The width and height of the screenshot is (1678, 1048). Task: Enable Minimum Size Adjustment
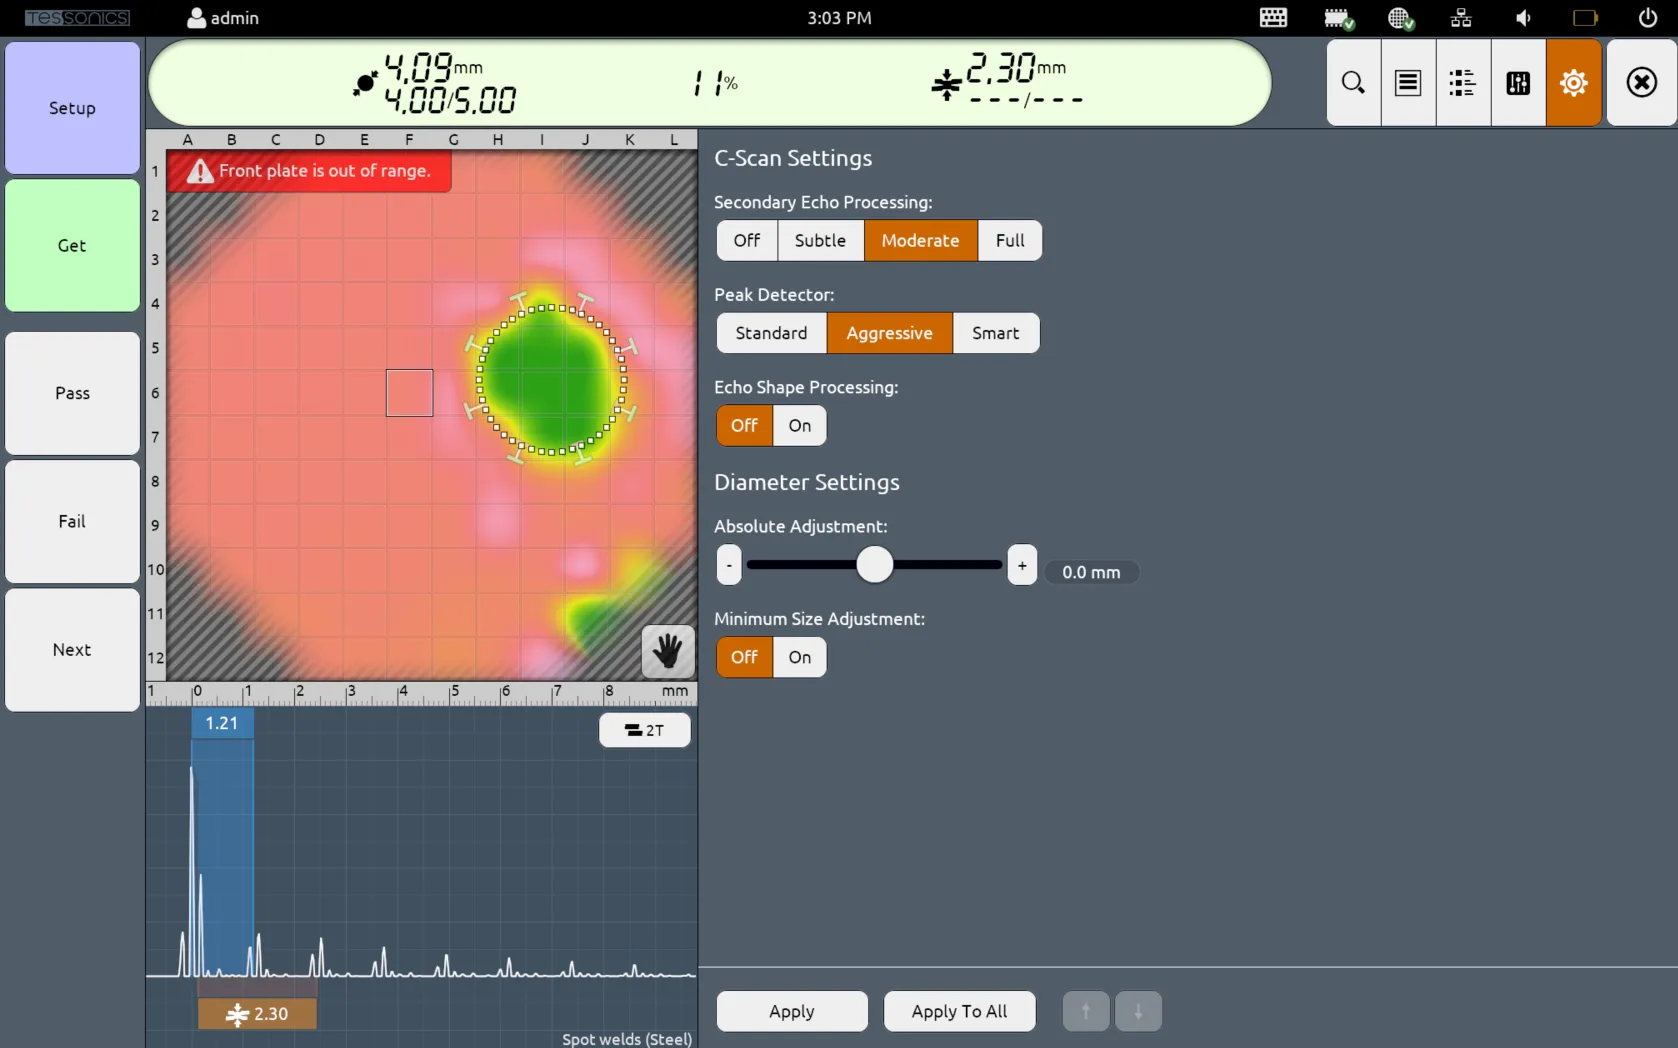click(x=798, y=657)
